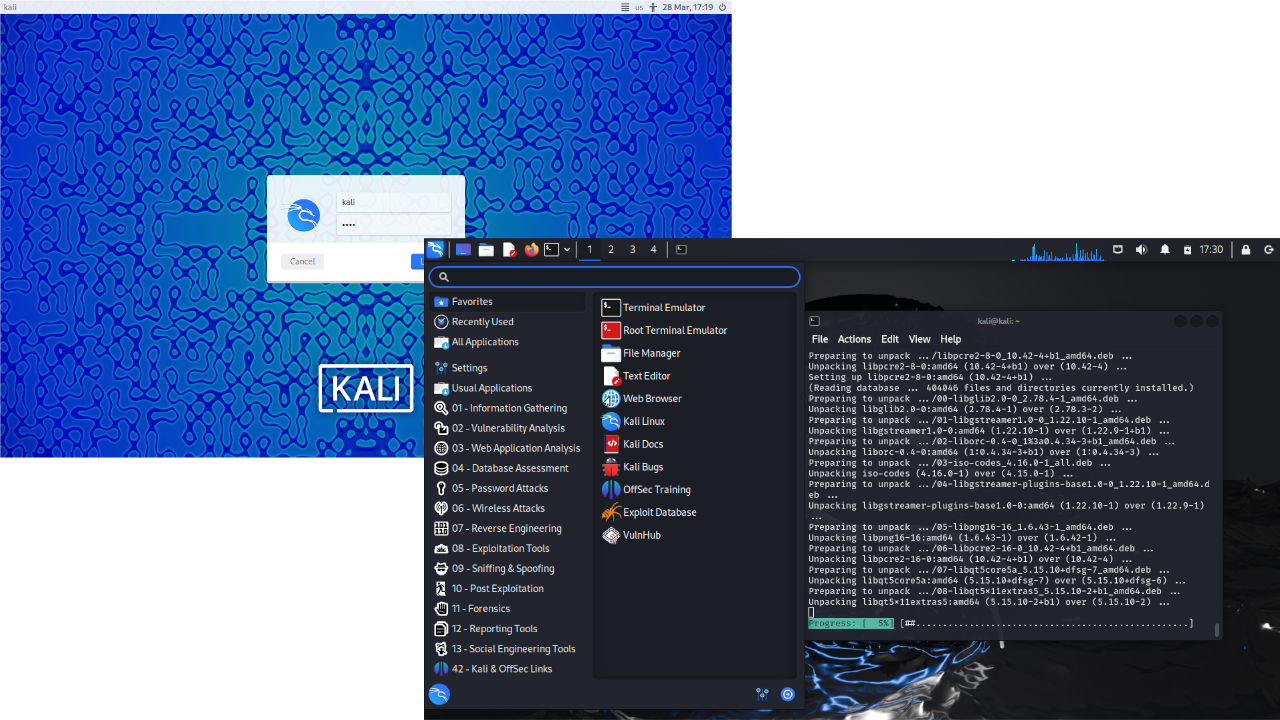Open the Kali applications menu button in panel

[435, 249]
